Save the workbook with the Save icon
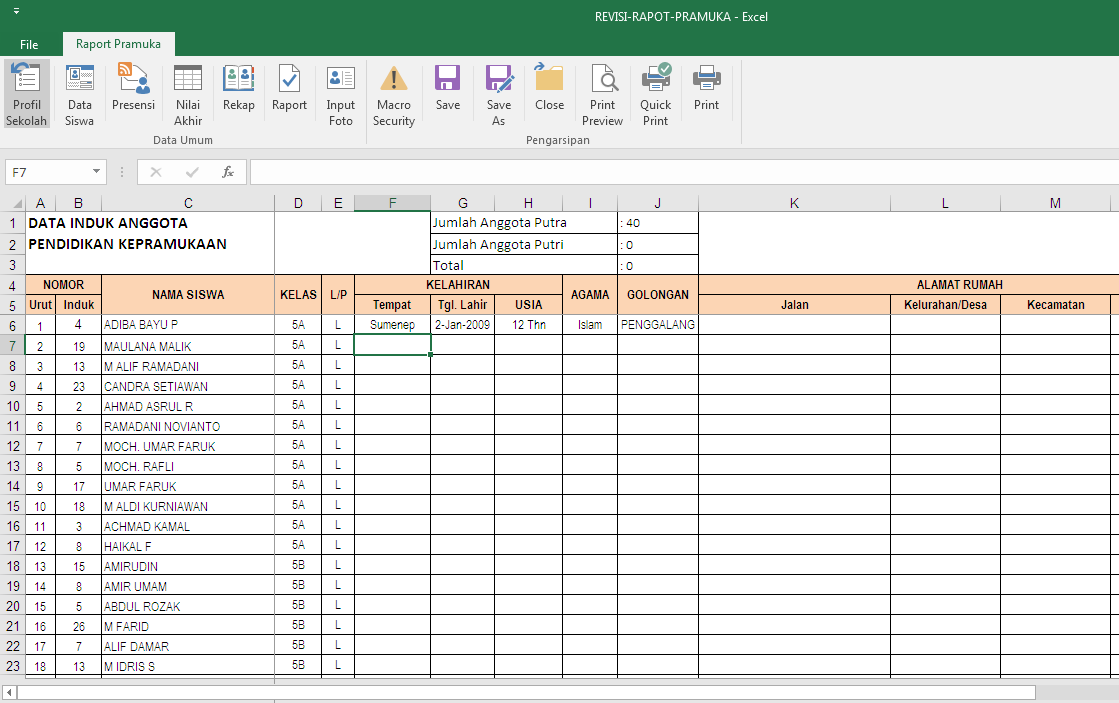This screenshot has height=703, width=1119. coord(447,92)
